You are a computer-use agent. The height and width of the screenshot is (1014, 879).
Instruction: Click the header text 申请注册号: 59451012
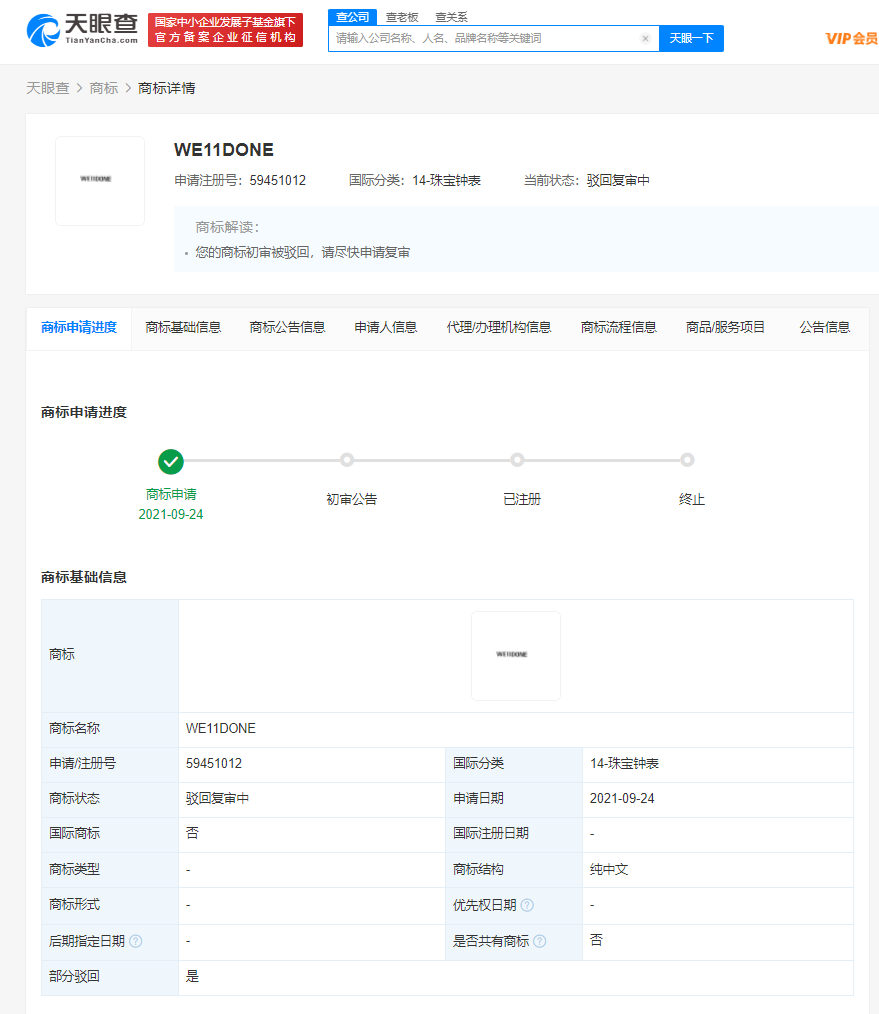tap(240, 180)
